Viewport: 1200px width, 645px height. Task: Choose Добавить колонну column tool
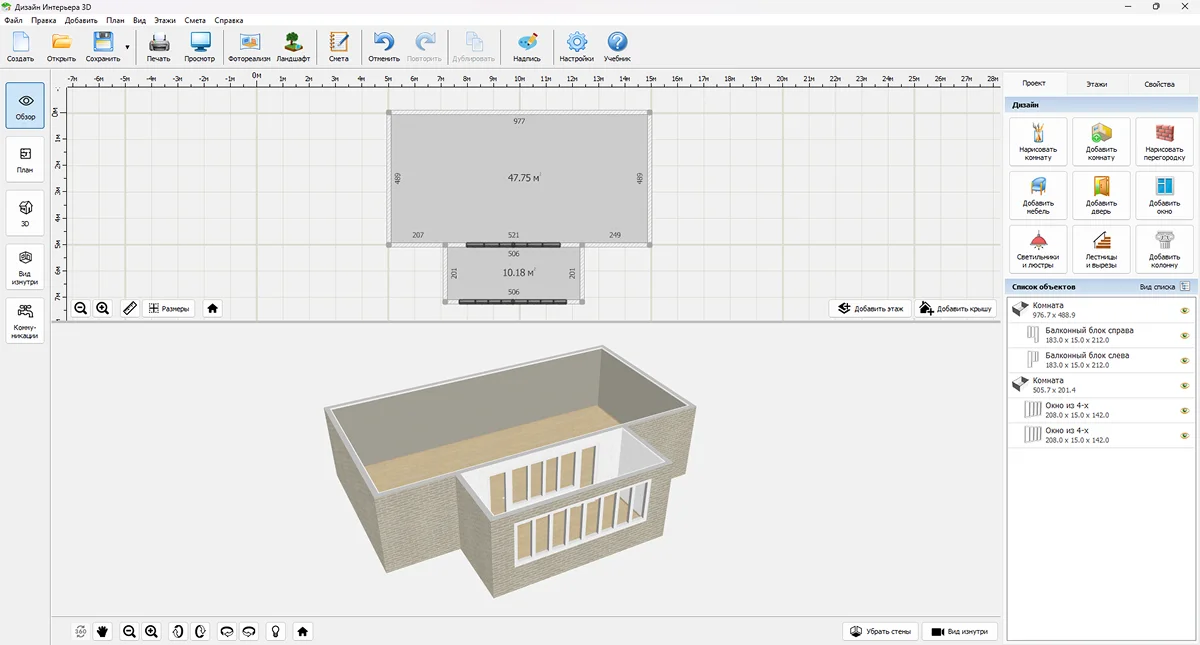coord(1164,249)
